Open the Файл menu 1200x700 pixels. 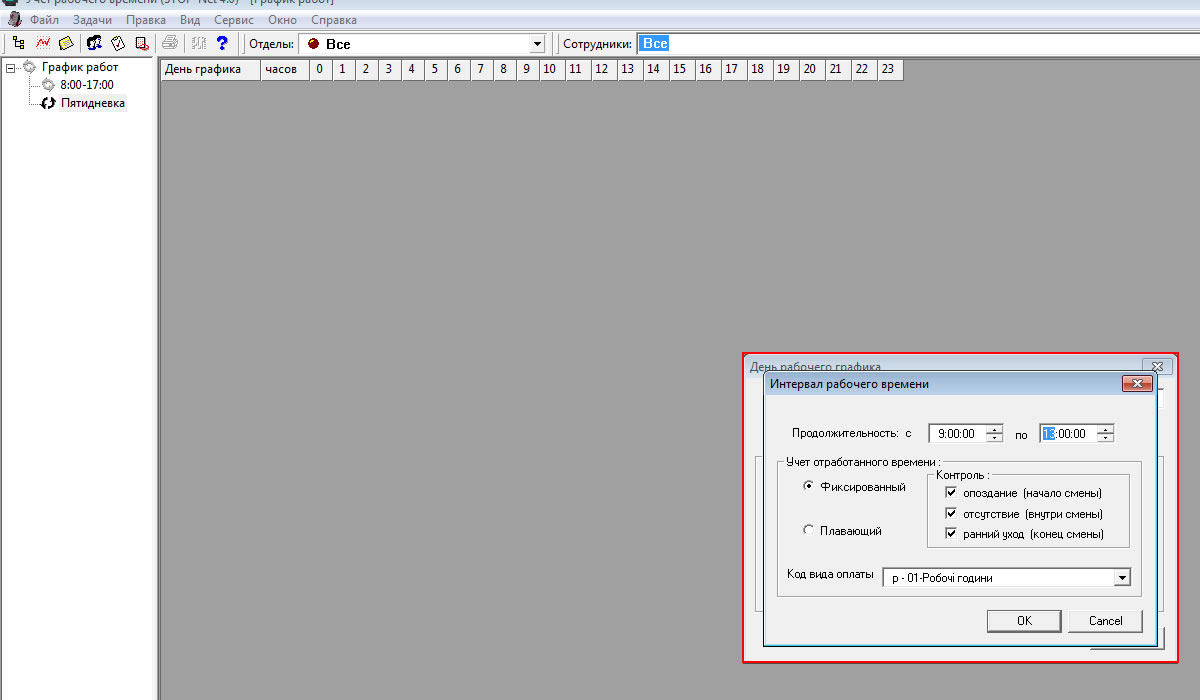(44, 20)
